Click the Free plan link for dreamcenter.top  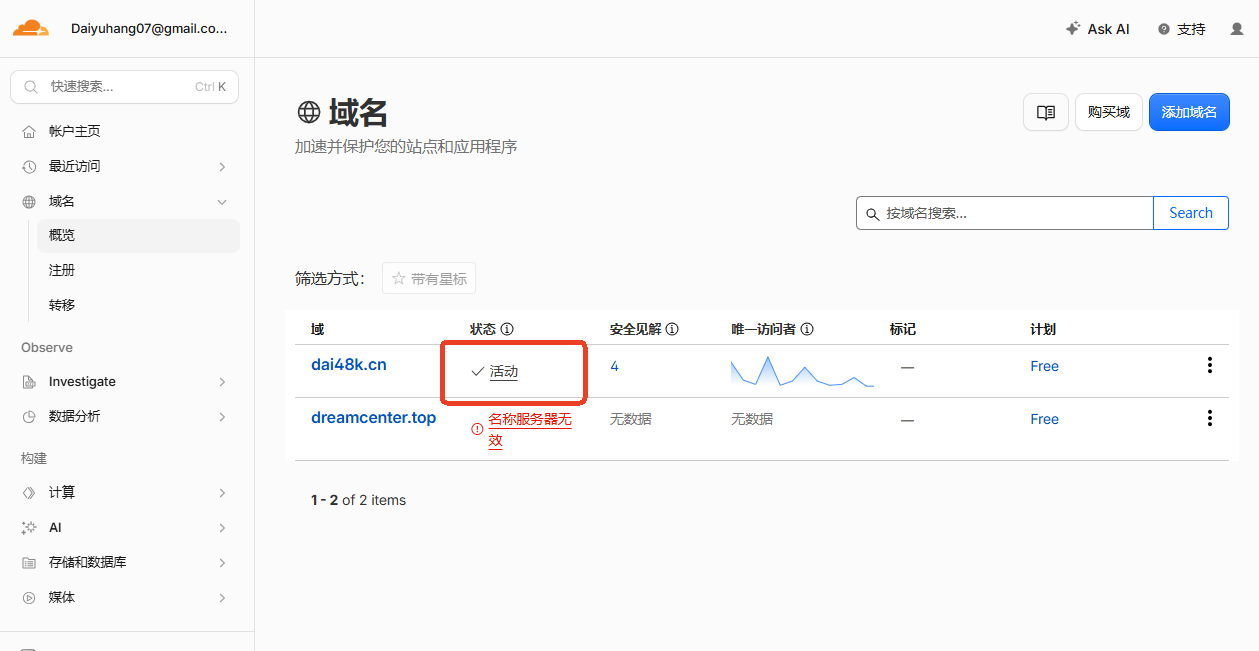pos(1044,419)
